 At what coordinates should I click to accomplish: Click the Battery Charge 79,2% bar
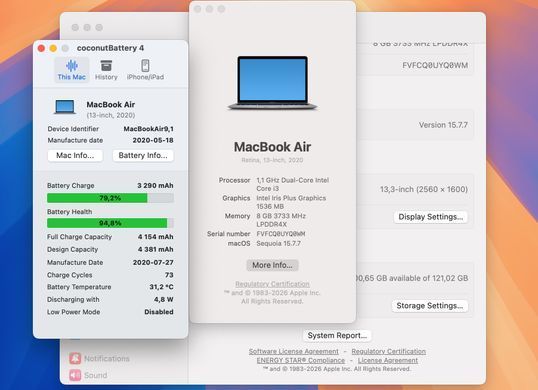(x=110, y=198)
